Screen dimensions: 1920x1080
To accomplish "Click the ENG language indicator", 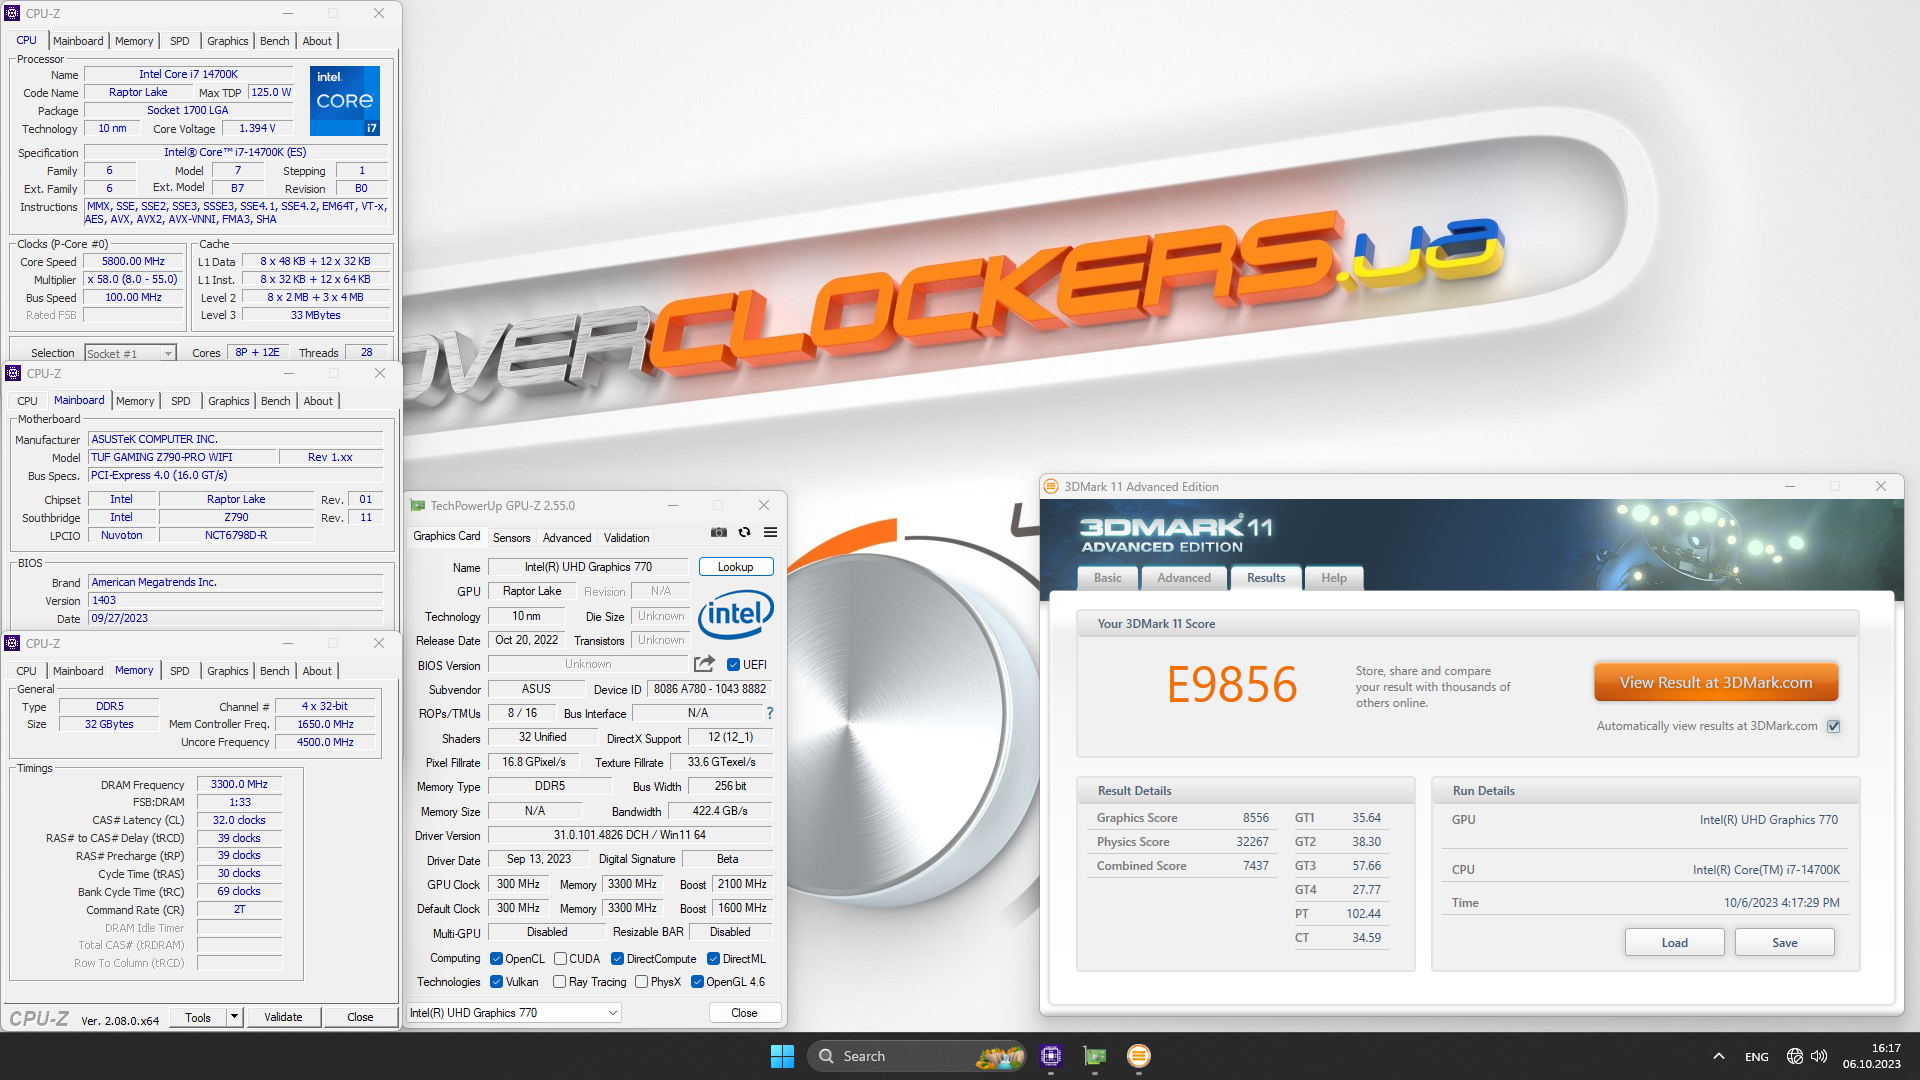I will pos(1757,1057).
